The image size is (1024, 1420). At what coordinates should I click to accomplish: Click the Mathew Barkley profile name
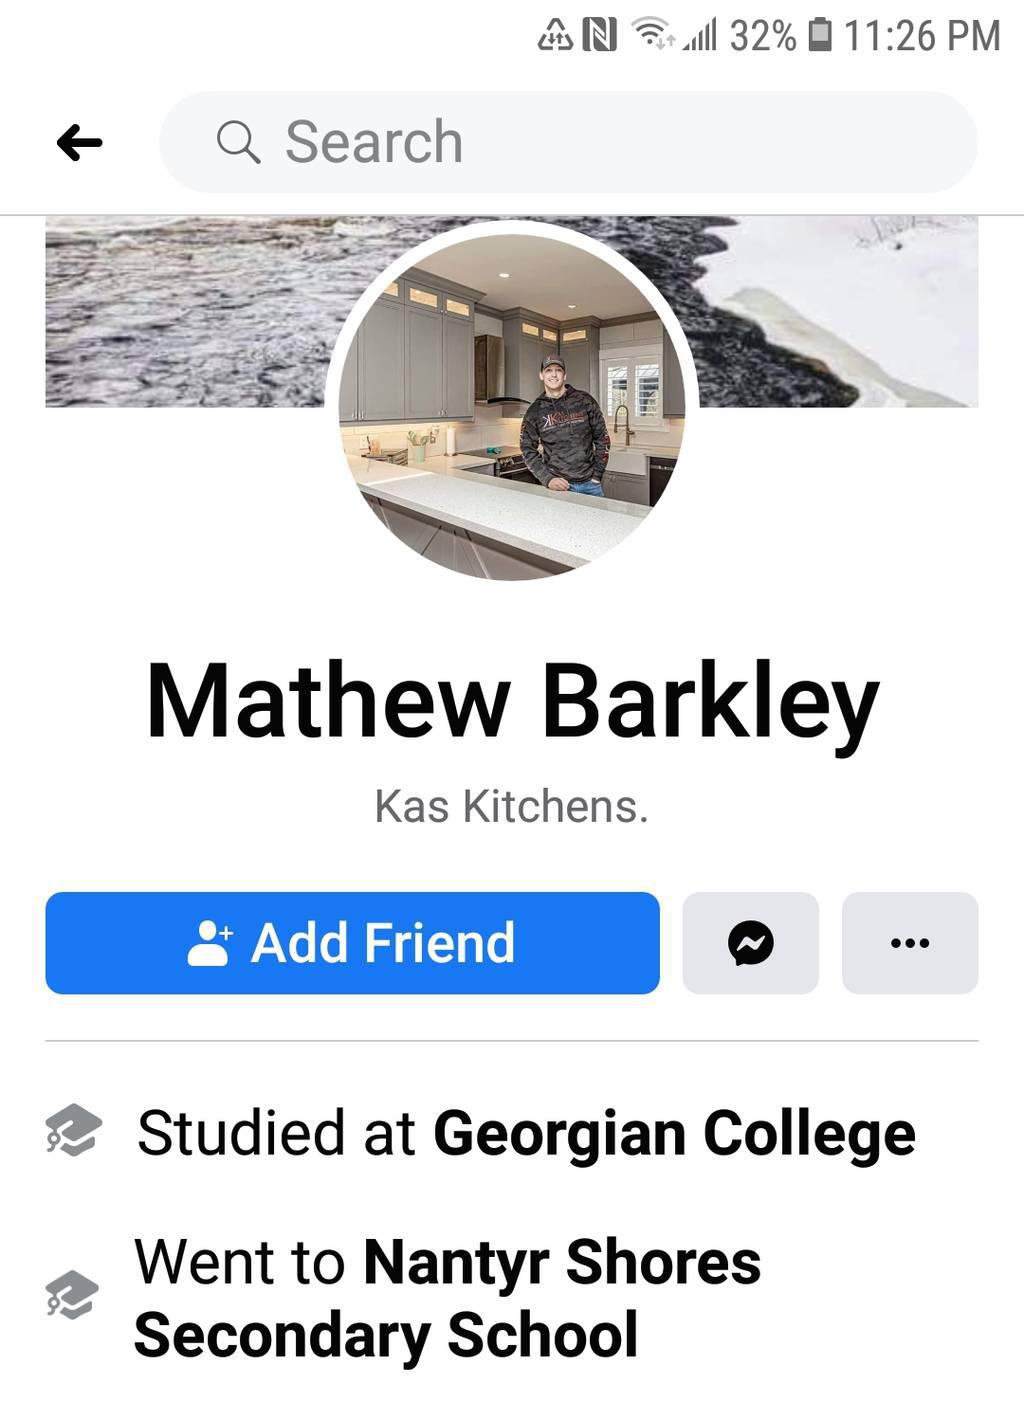[512, 702]
